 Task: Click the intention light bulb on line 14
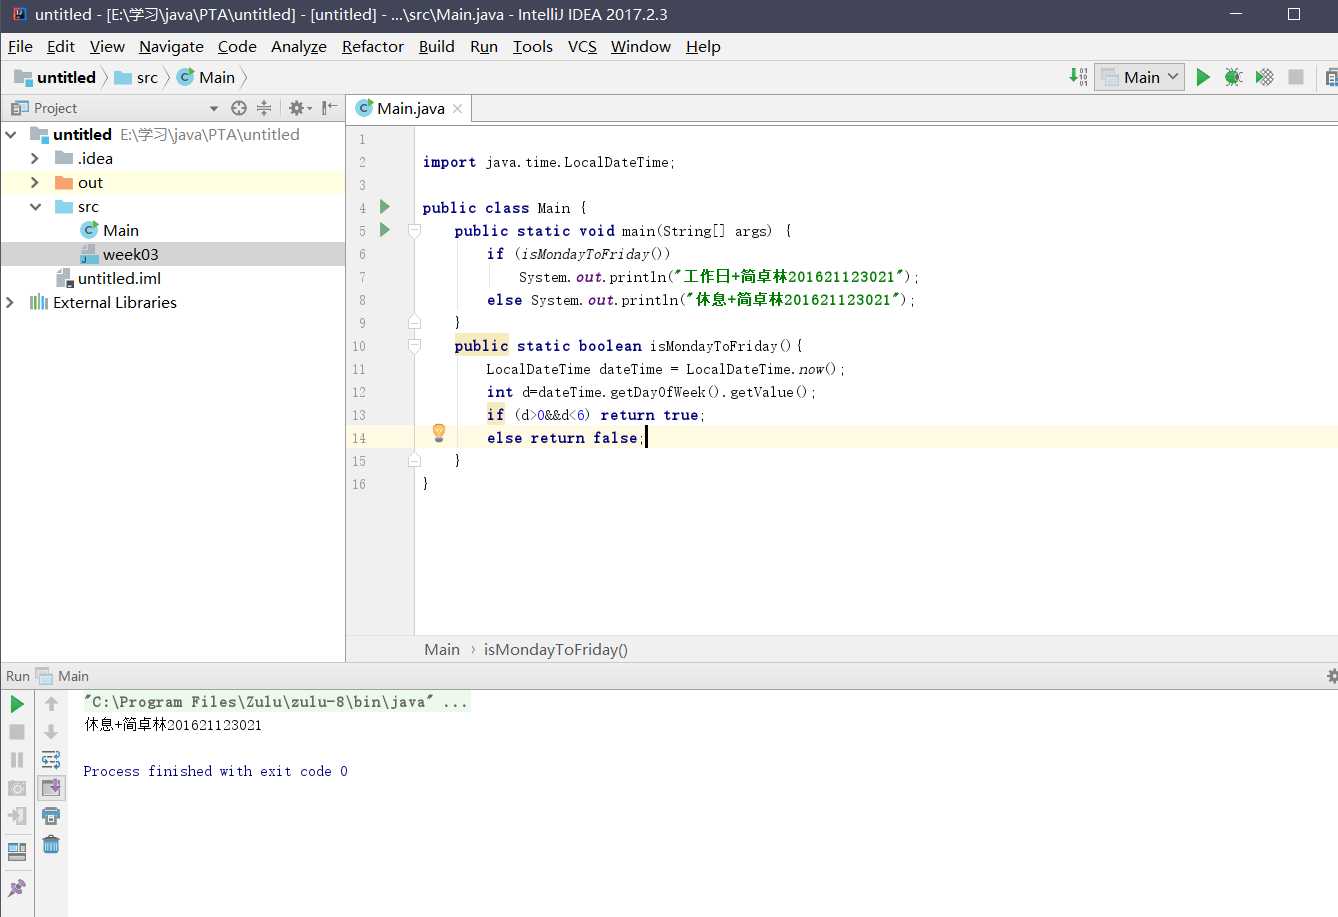(x=438, y=433)
